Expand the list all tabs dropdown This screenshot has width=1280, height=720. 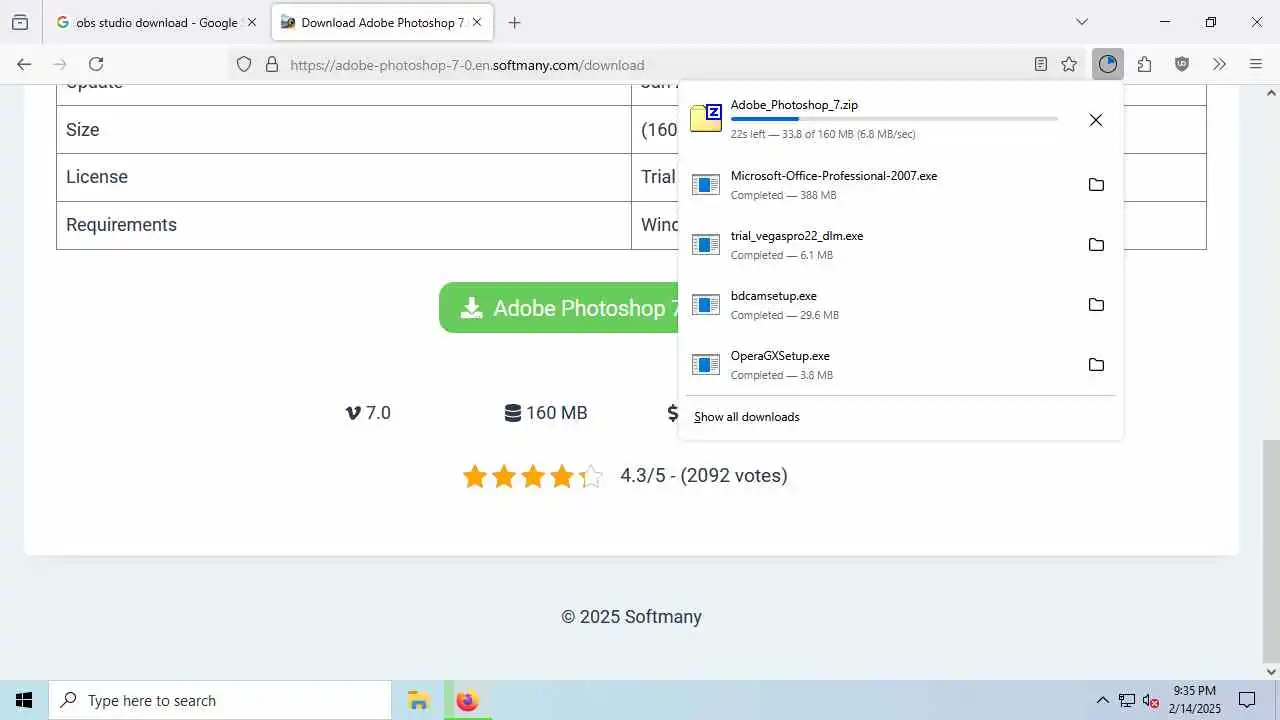1082,22
